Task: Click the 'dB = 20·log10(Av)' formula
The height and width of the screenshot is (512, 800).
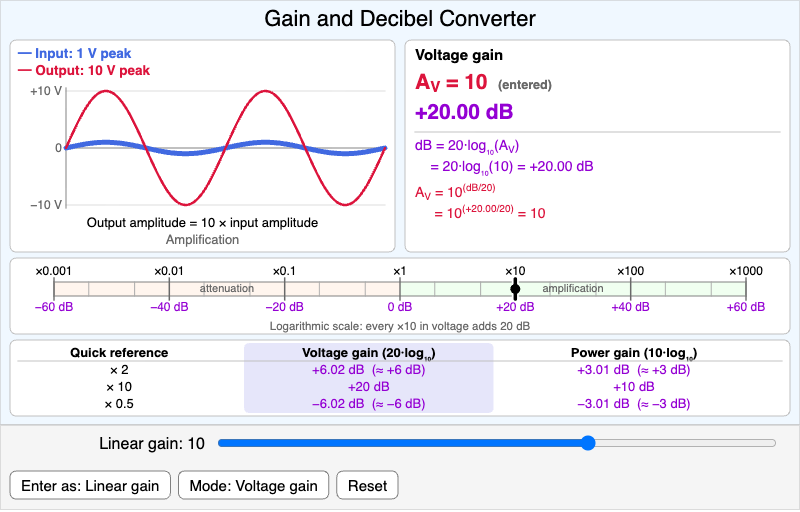Action: [x=467, y=146]
